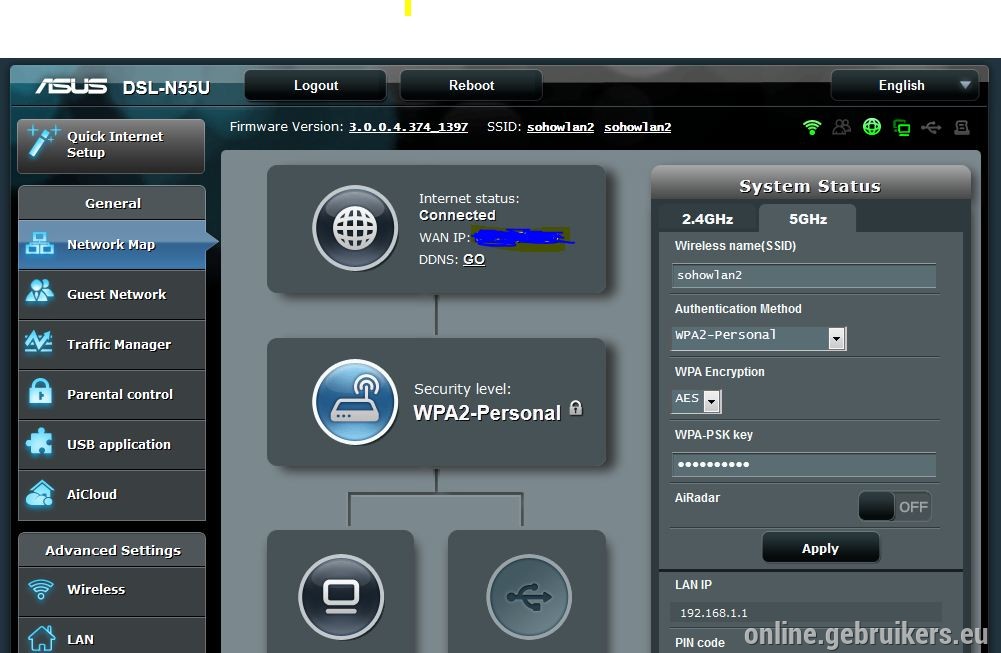Switch to the 2.4GHz tab
This screenshot has height=653, width=1001.
(x=707, y=219)
